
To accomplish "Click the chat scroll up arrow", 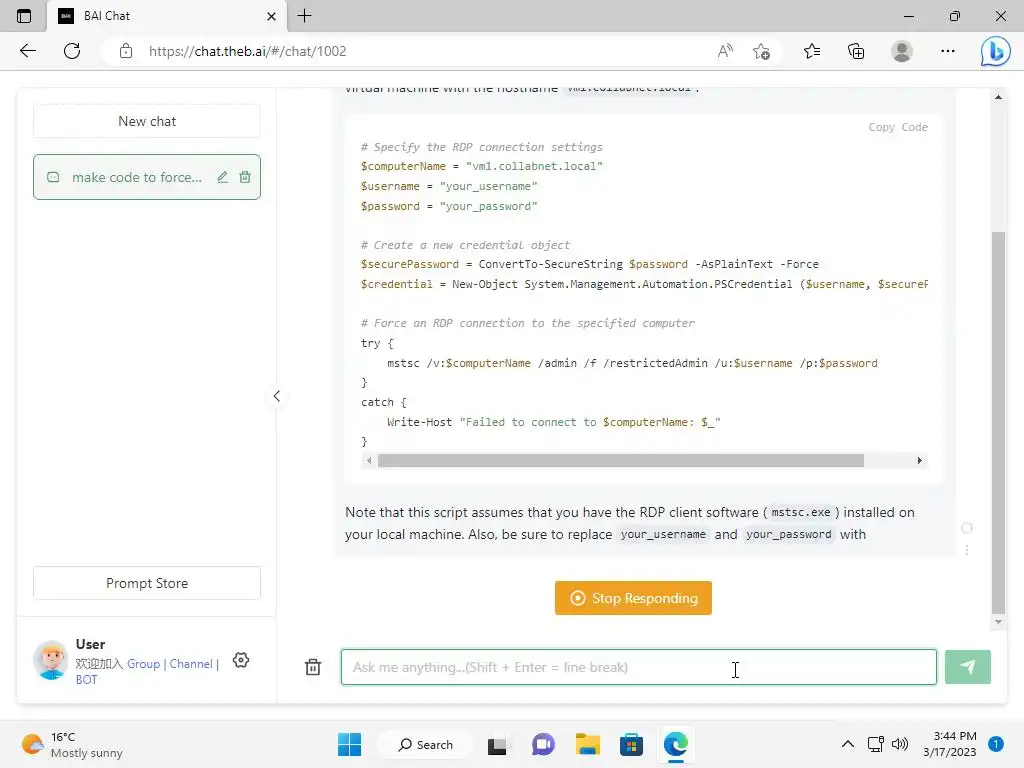I will [998, 97].
